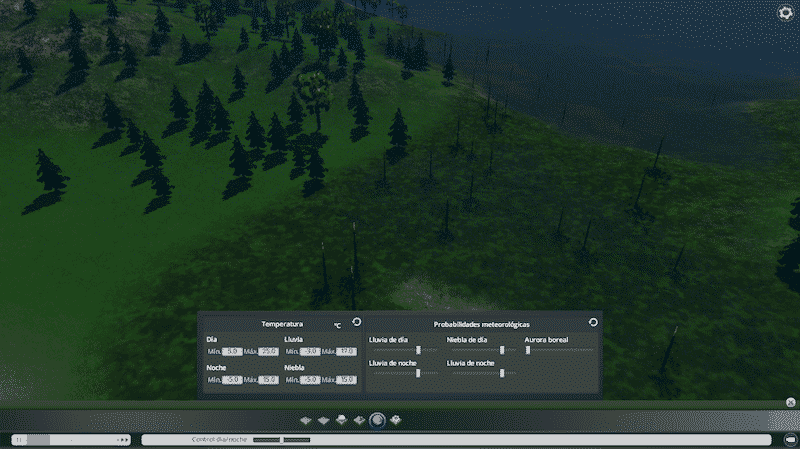Select the cloud-topped tile icon in the toolbar
The height and width of the screenshot is (449, 800).
(342, 420)
